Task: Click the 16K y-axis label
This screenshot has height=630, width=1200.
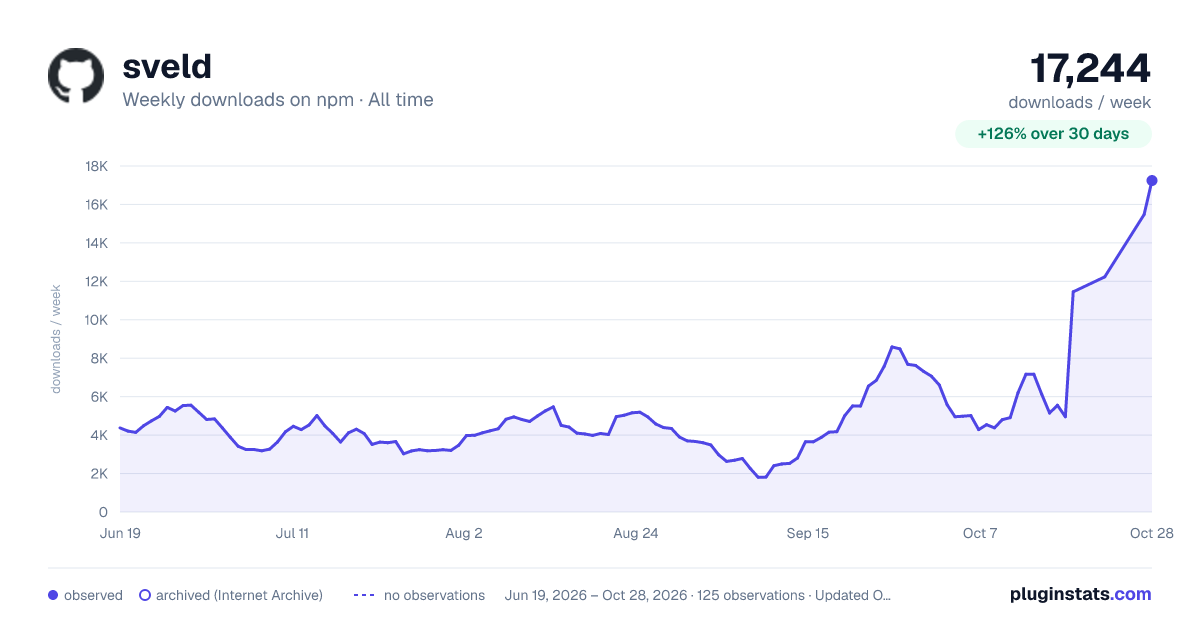Action: coord(97,204)
